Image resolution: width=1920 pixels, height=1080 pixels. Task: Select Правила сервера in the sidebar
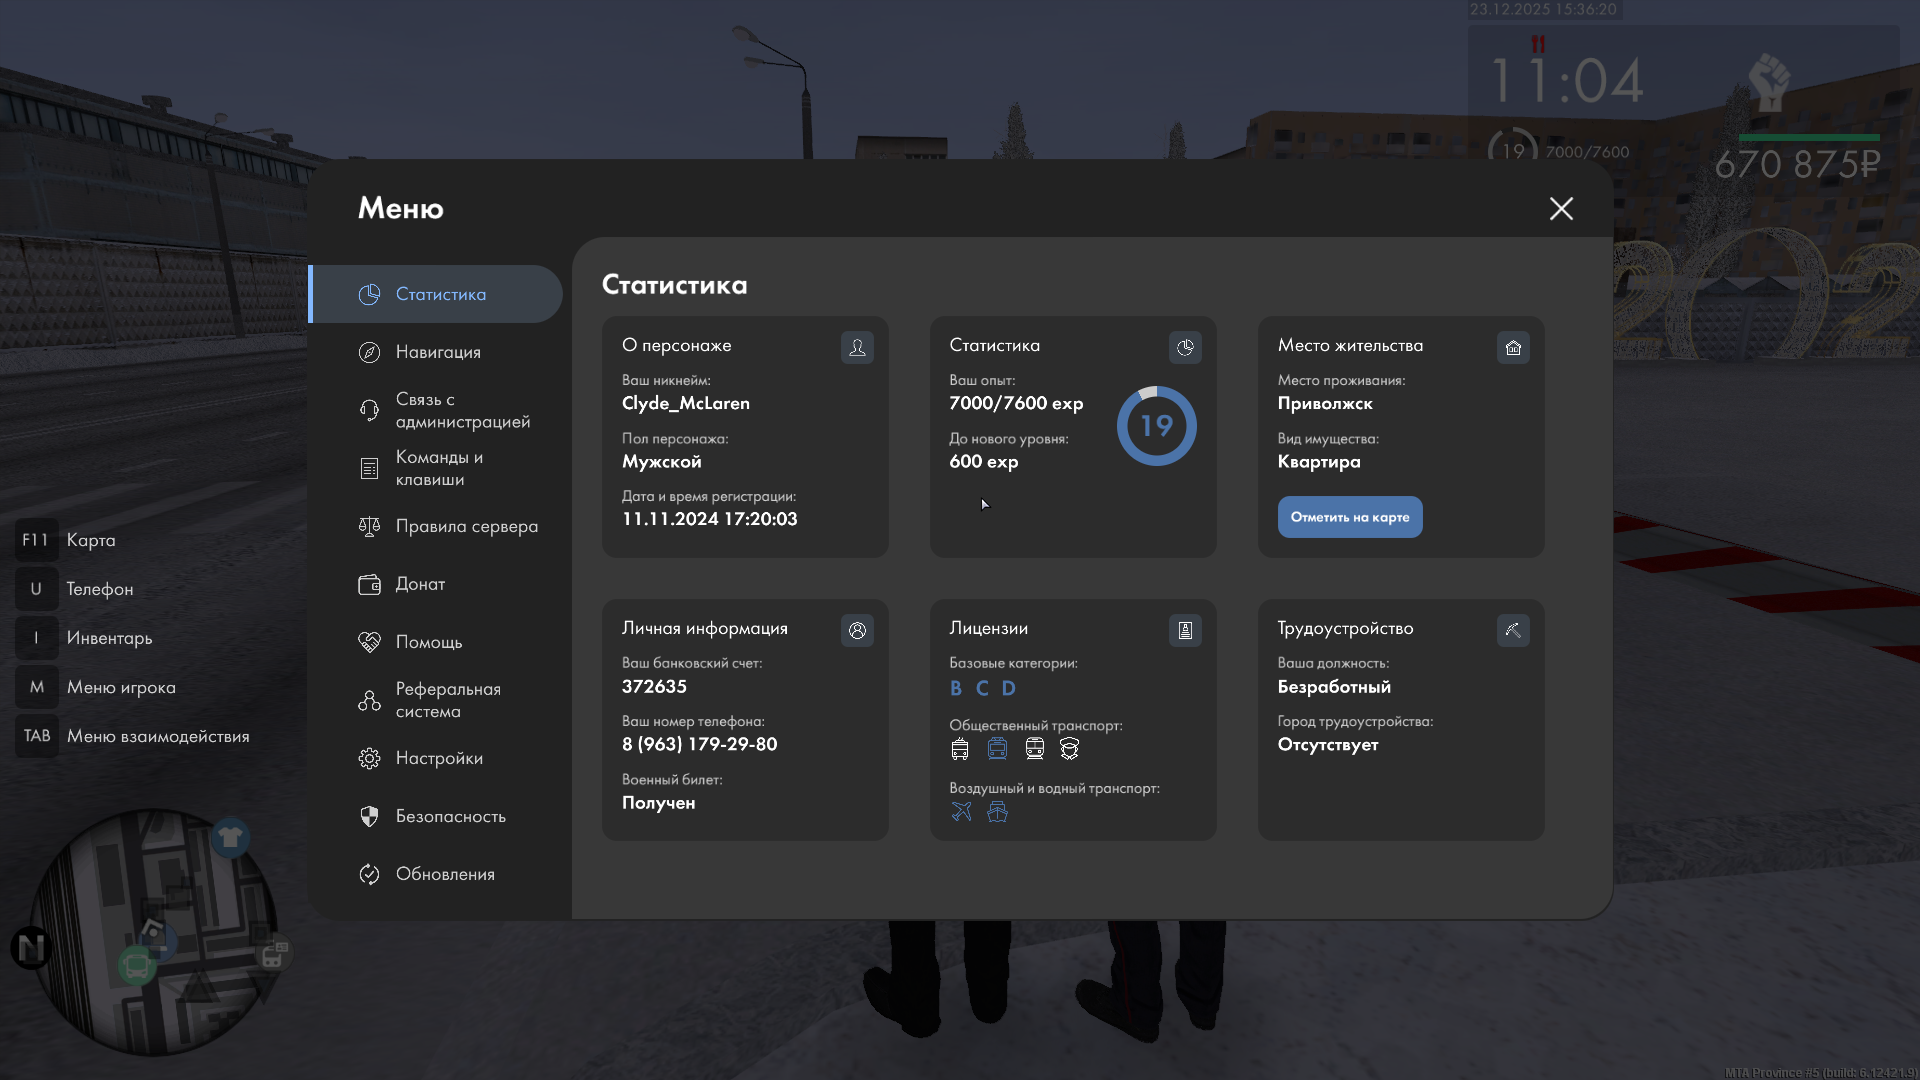[x=466, y=526]
